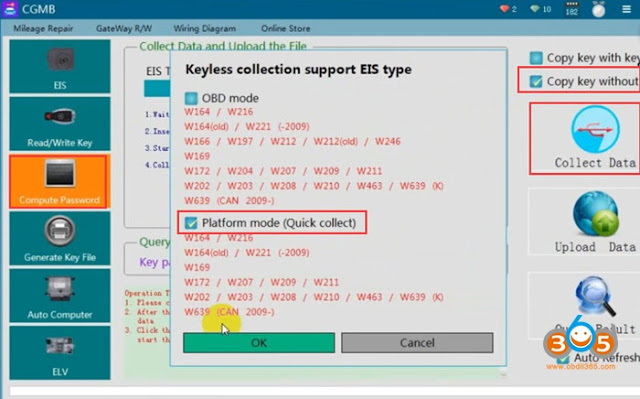Open the hamburger menu in title bar
The height and width of the screenshot is (399, 640).
tap(627, 9)
